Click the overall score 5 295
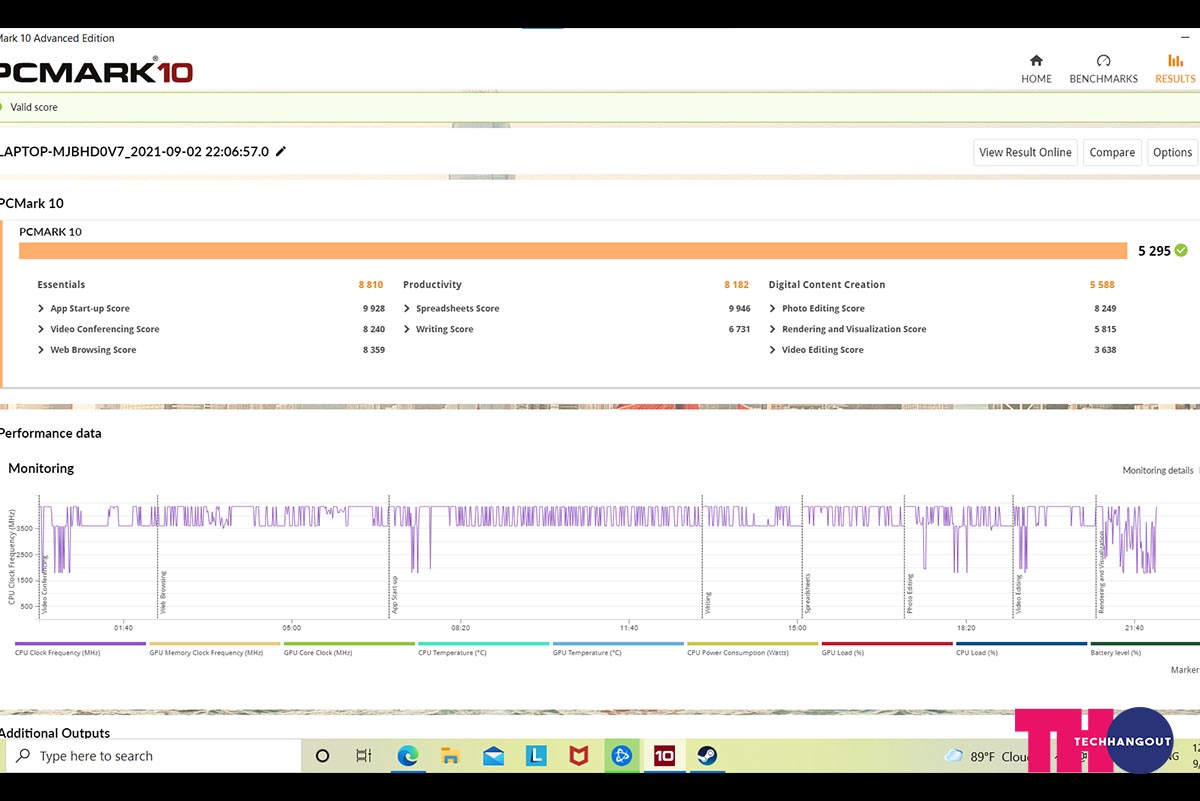 click(x=1154, y=251)
